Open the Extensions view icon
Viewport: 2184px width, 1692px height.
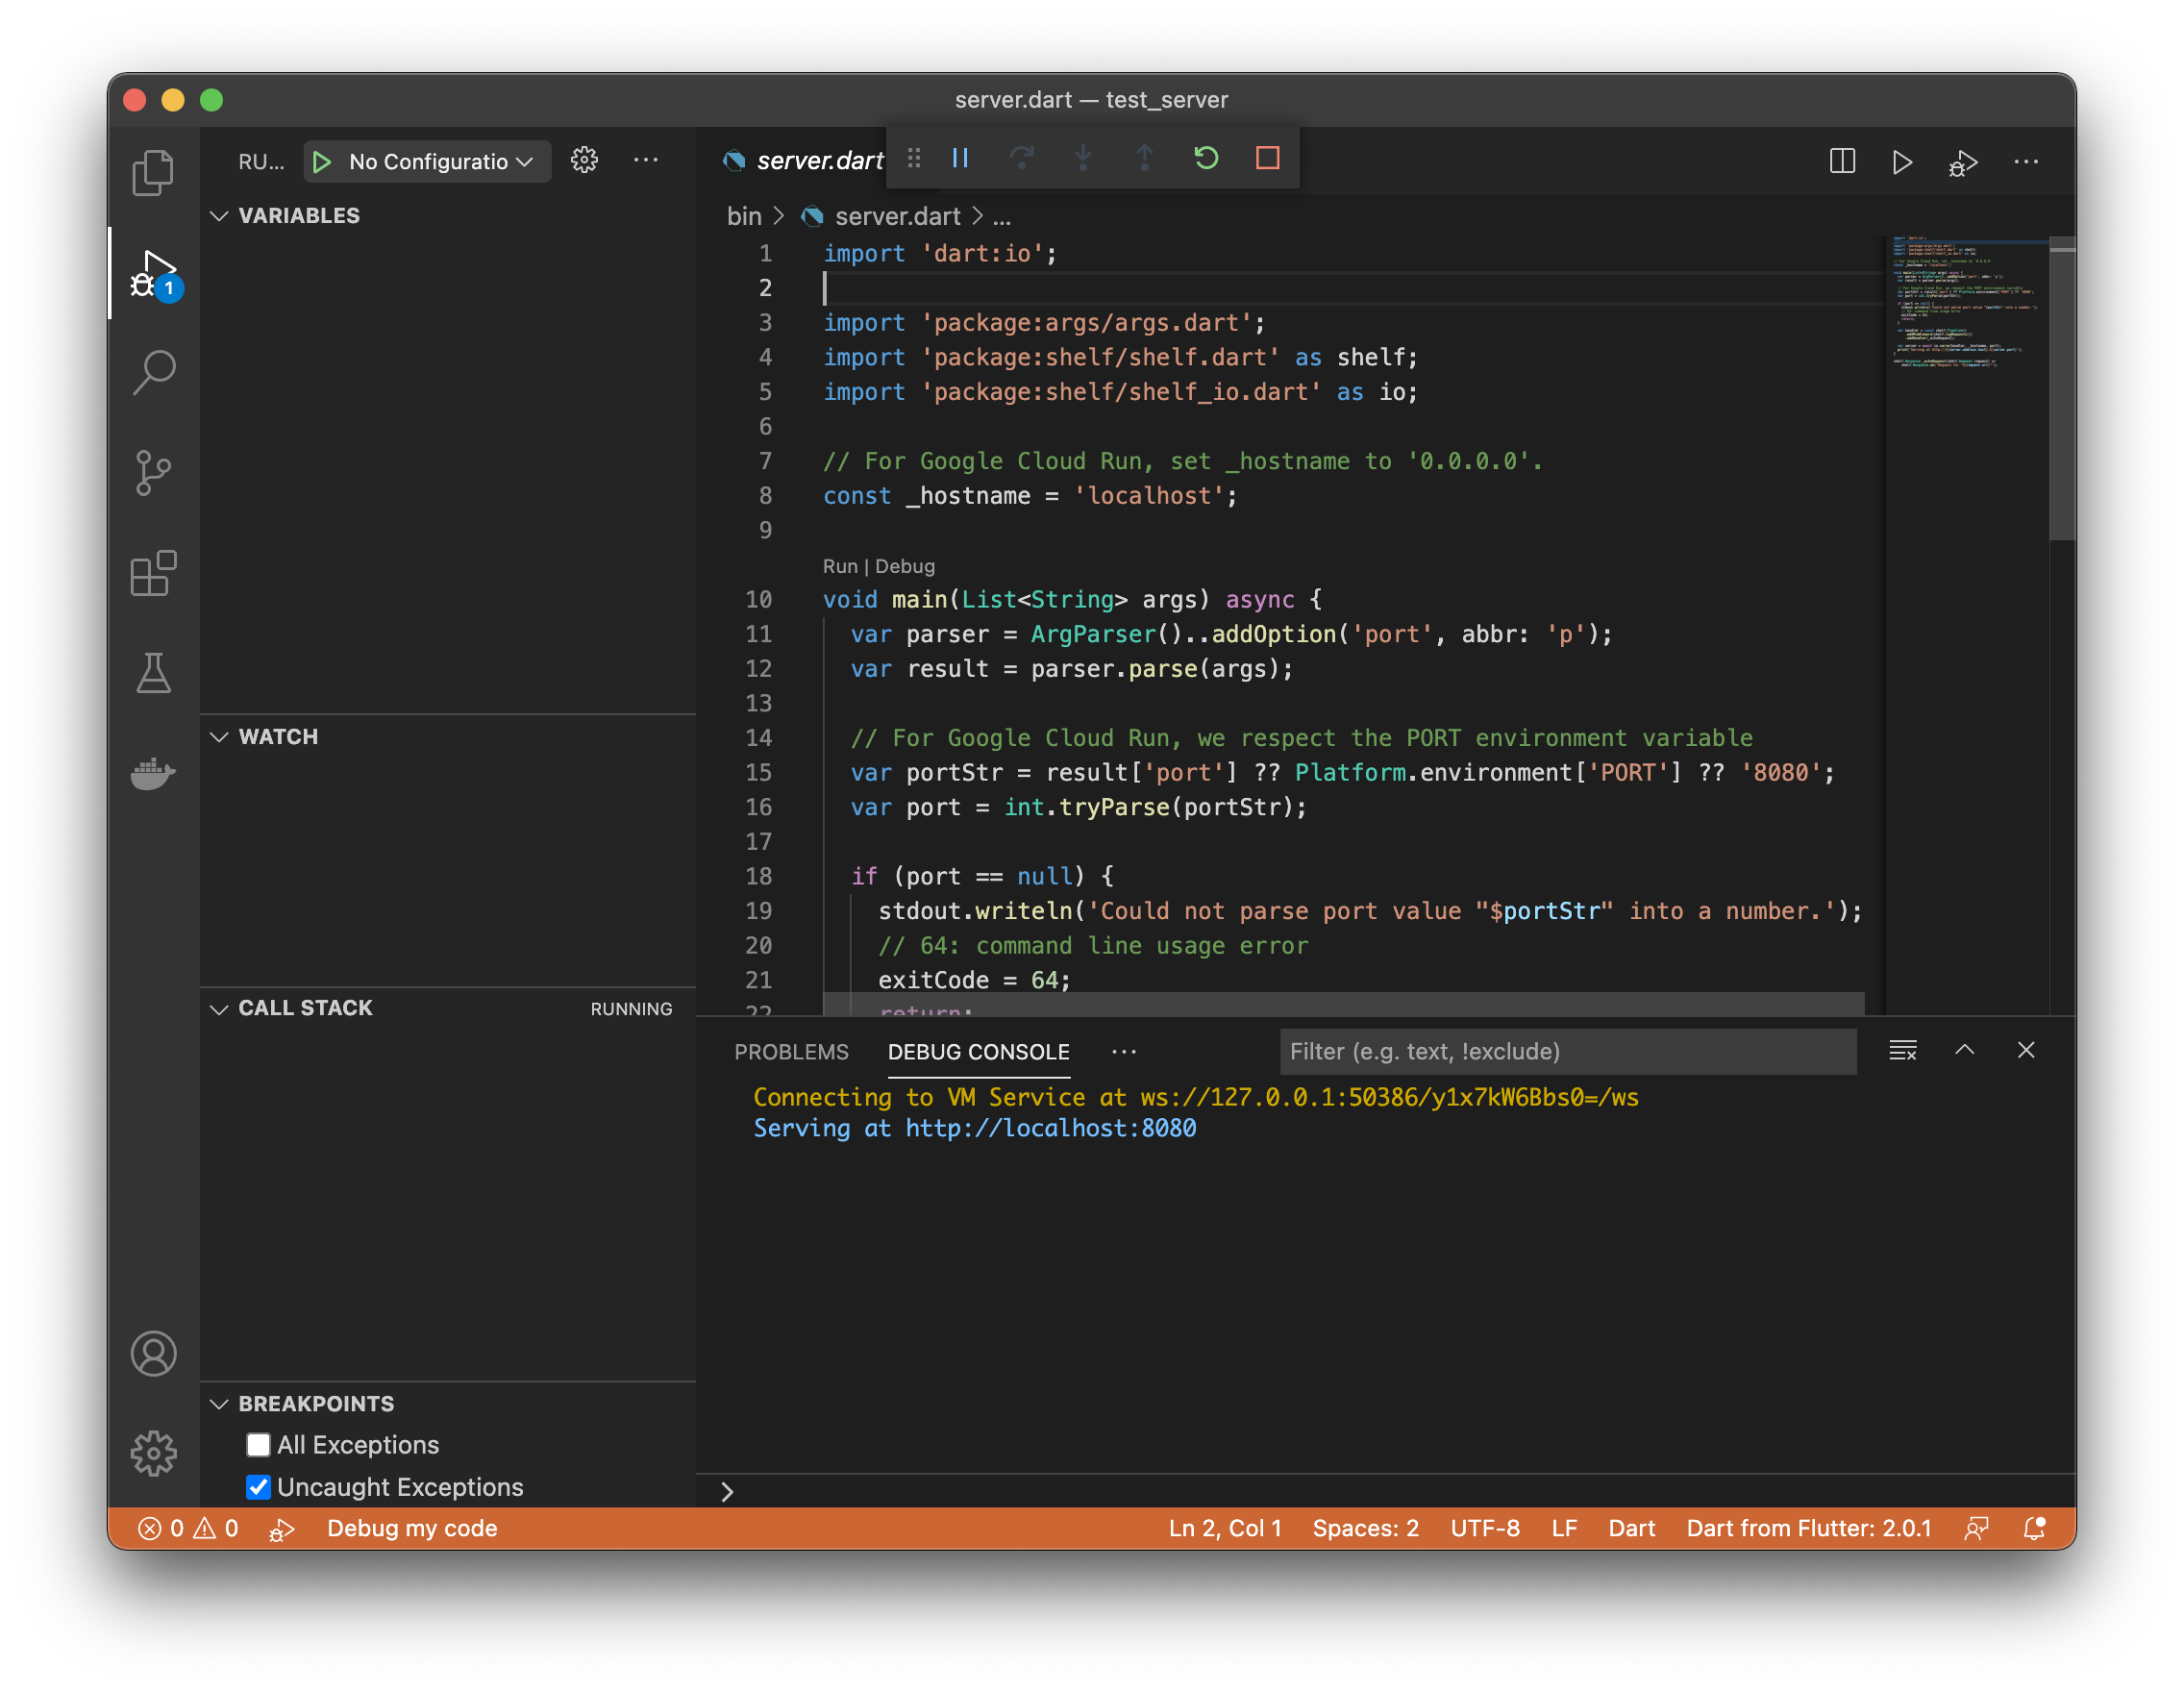pyautogui.click(x=153, y=573)
